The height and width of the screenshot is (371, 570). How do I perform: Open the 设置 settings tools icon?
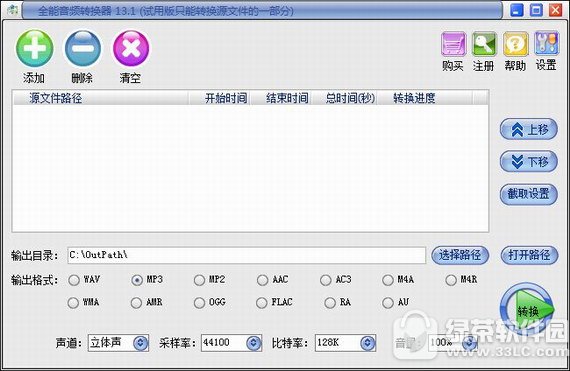coord(546,44)
